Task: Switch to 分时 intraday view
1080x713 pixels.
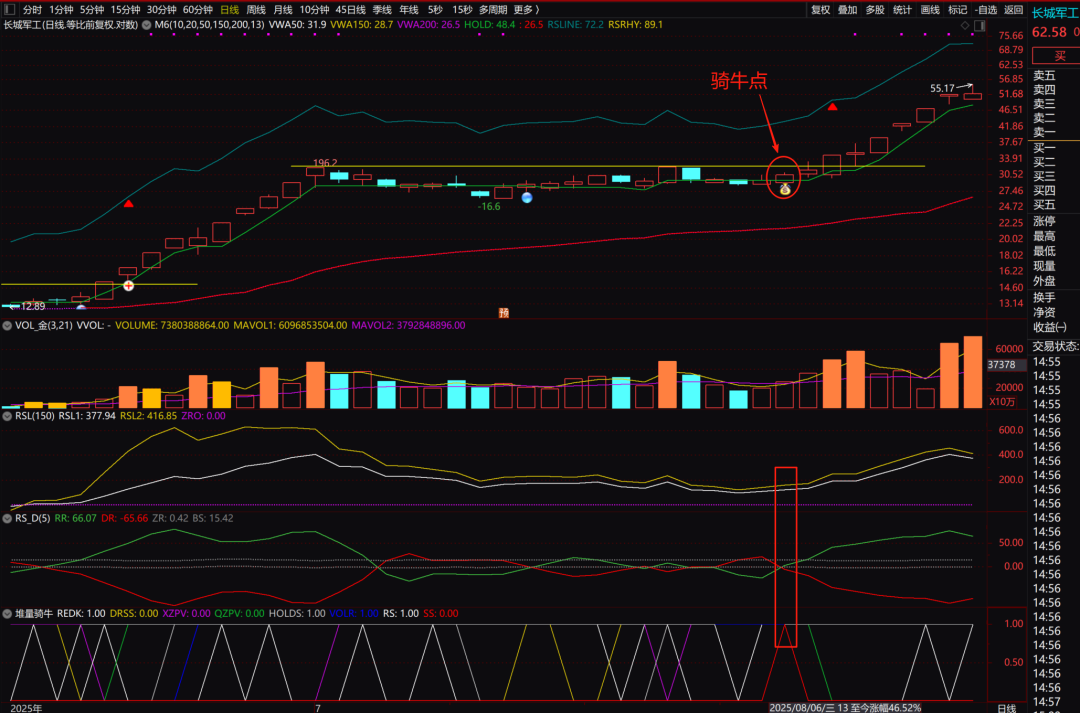Action: [x=32, y=10]
